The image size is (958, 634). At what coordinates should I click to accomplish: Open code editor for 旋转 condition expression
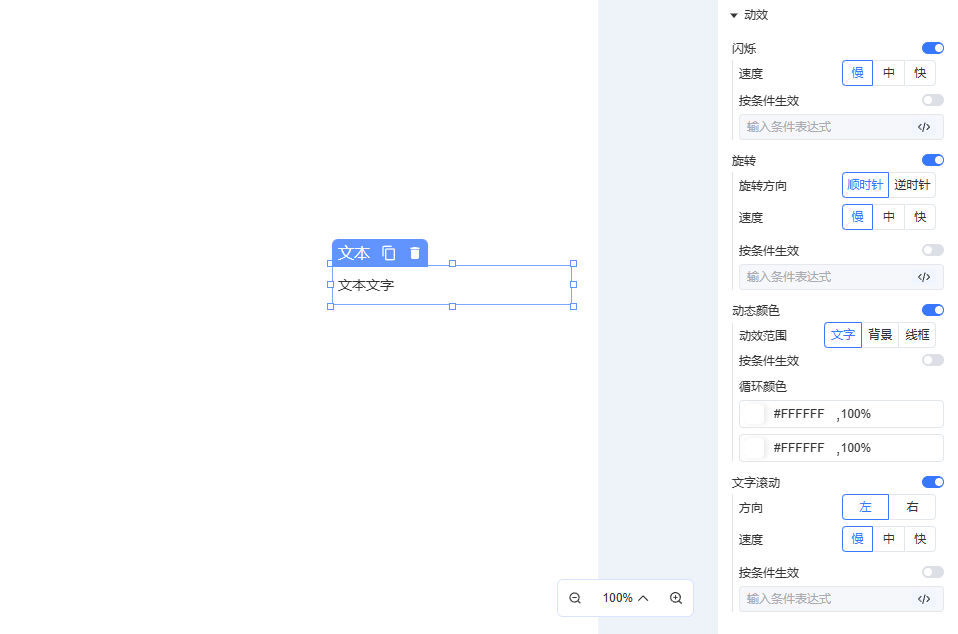[924, 277]
